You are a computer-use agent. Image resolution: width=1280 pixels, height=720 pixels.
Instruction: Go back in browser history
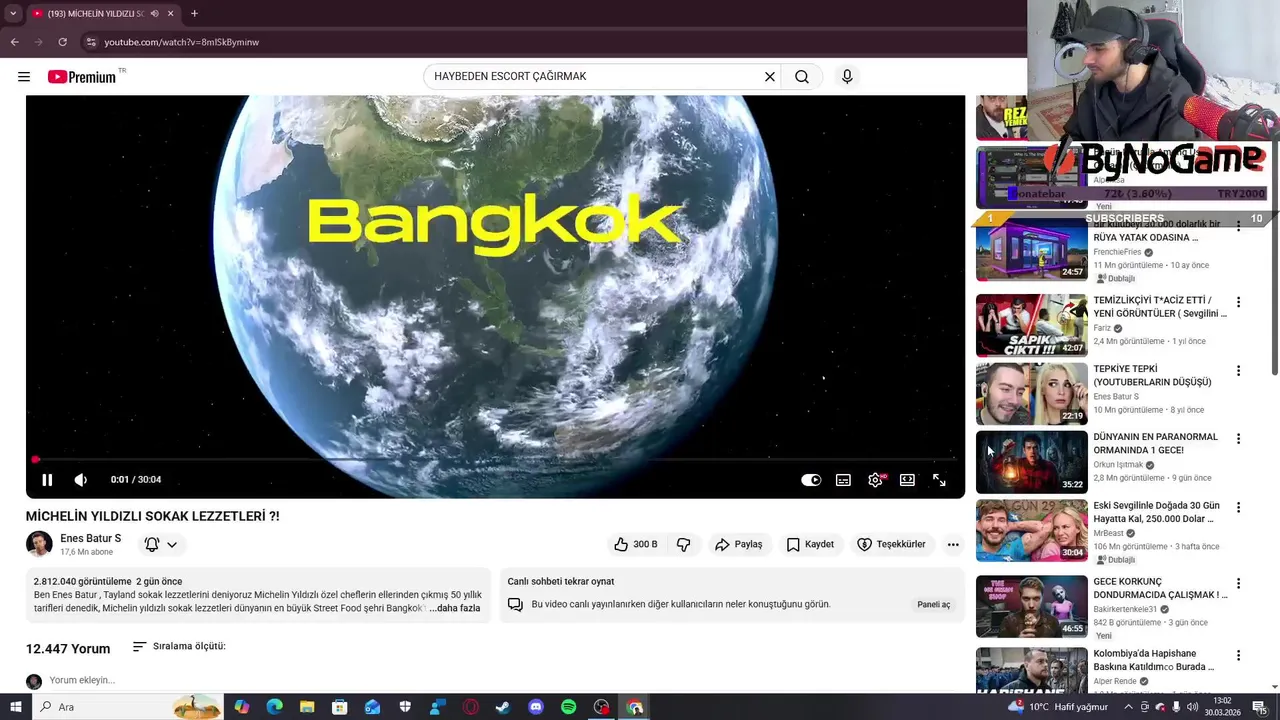[x=14, y=42]
